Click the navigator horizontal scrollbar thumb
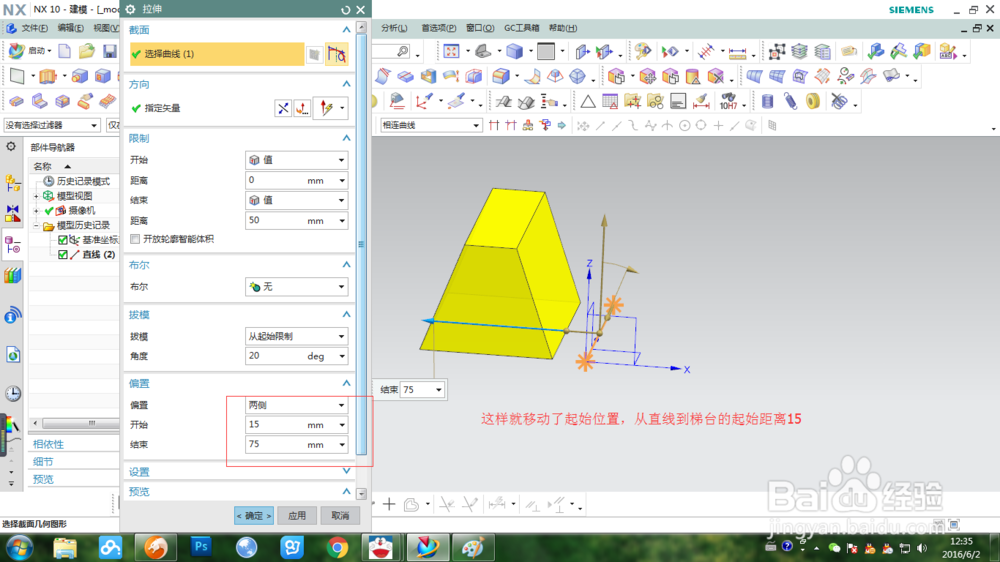The height and width of the screenshot is (562, 1000). [79, 423]
